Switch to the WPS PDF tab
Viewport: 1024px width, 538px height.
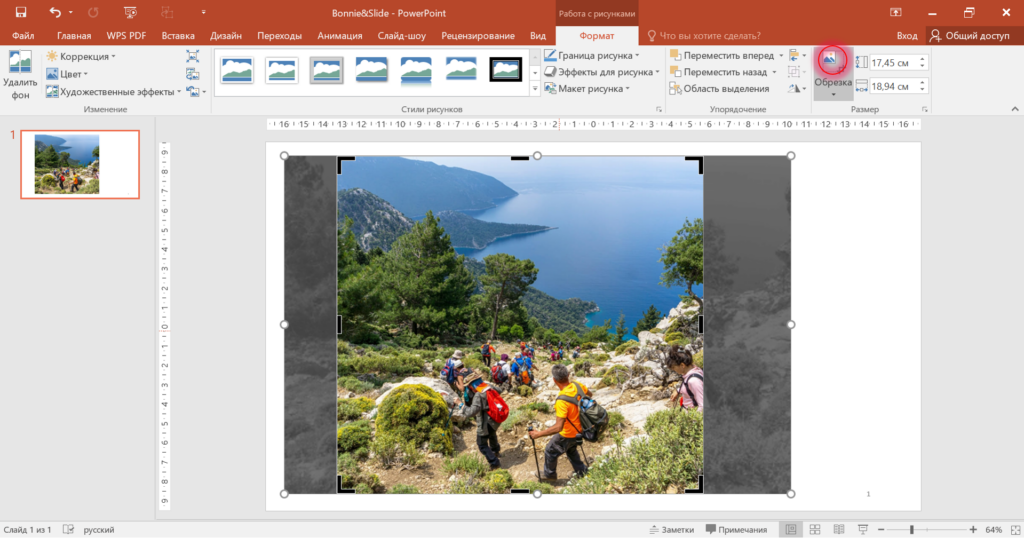(126, 36)
